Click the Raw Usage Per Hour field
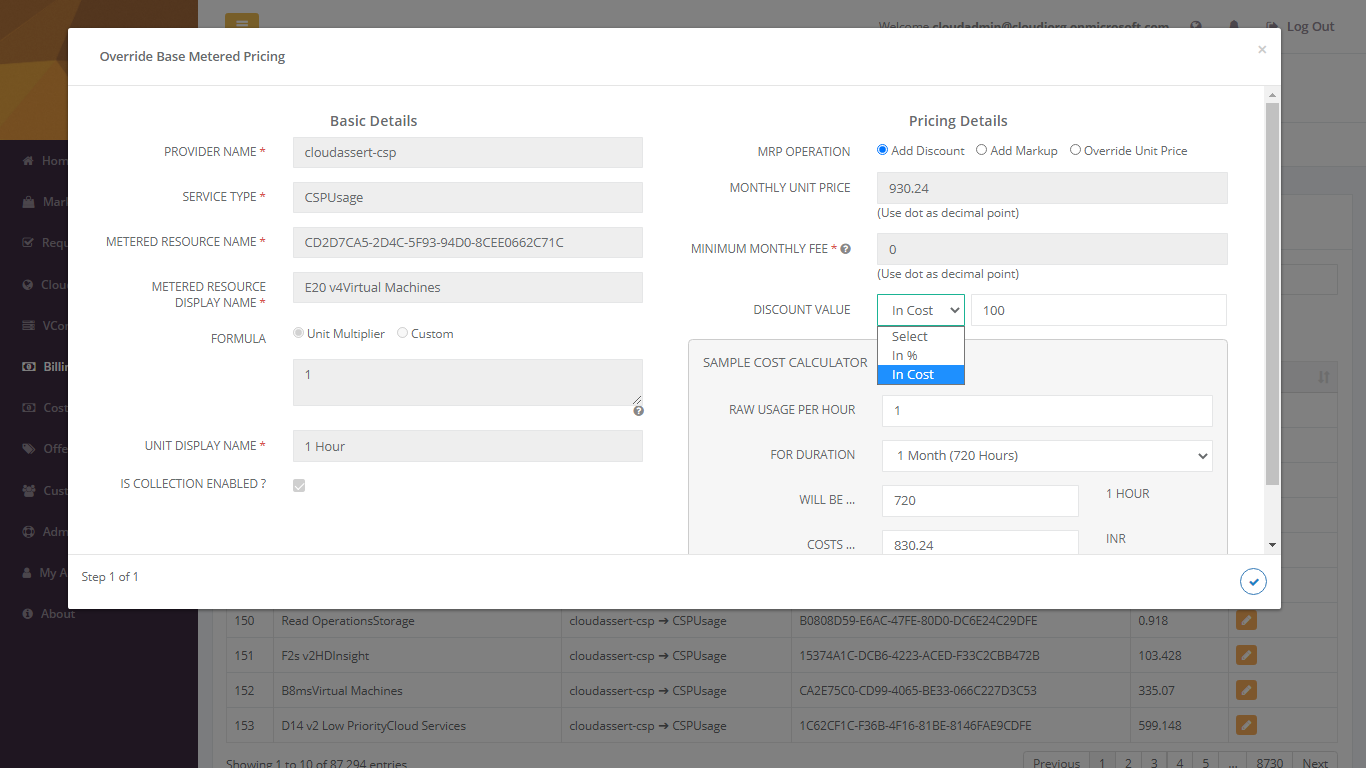 point(1046,410)
